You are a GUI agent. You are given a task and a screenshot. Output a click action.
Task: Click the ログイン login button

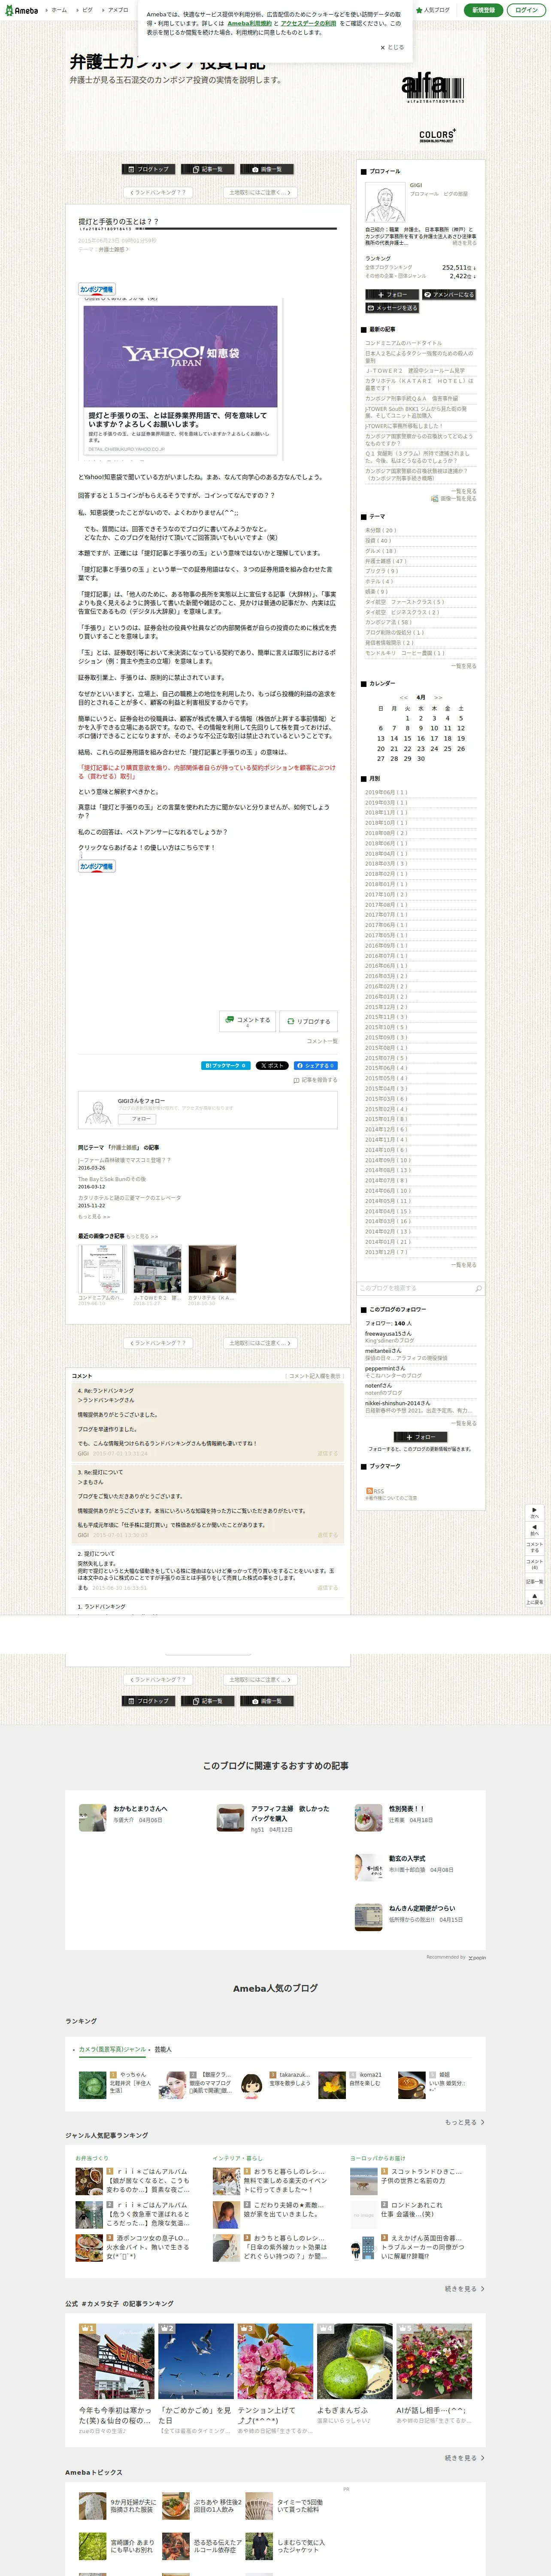(526, 10)
